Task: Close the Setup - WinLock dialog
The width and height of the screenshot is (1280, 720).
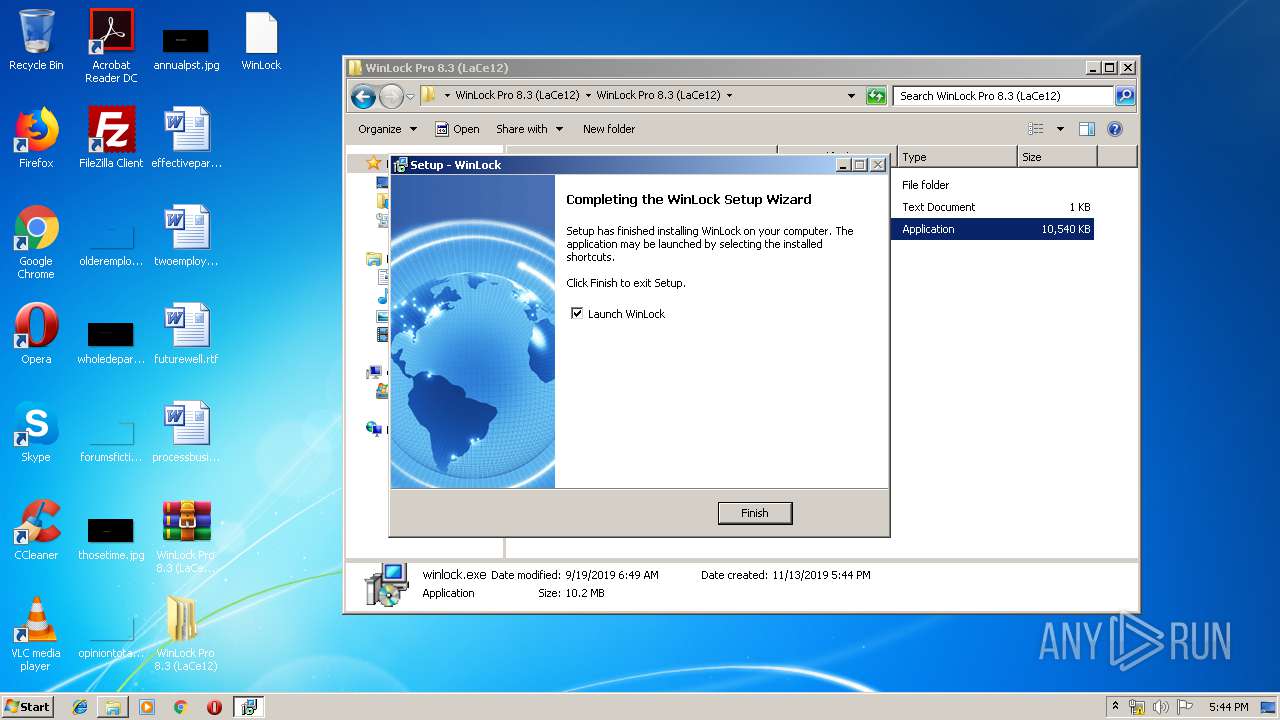Action: point(877,165)
